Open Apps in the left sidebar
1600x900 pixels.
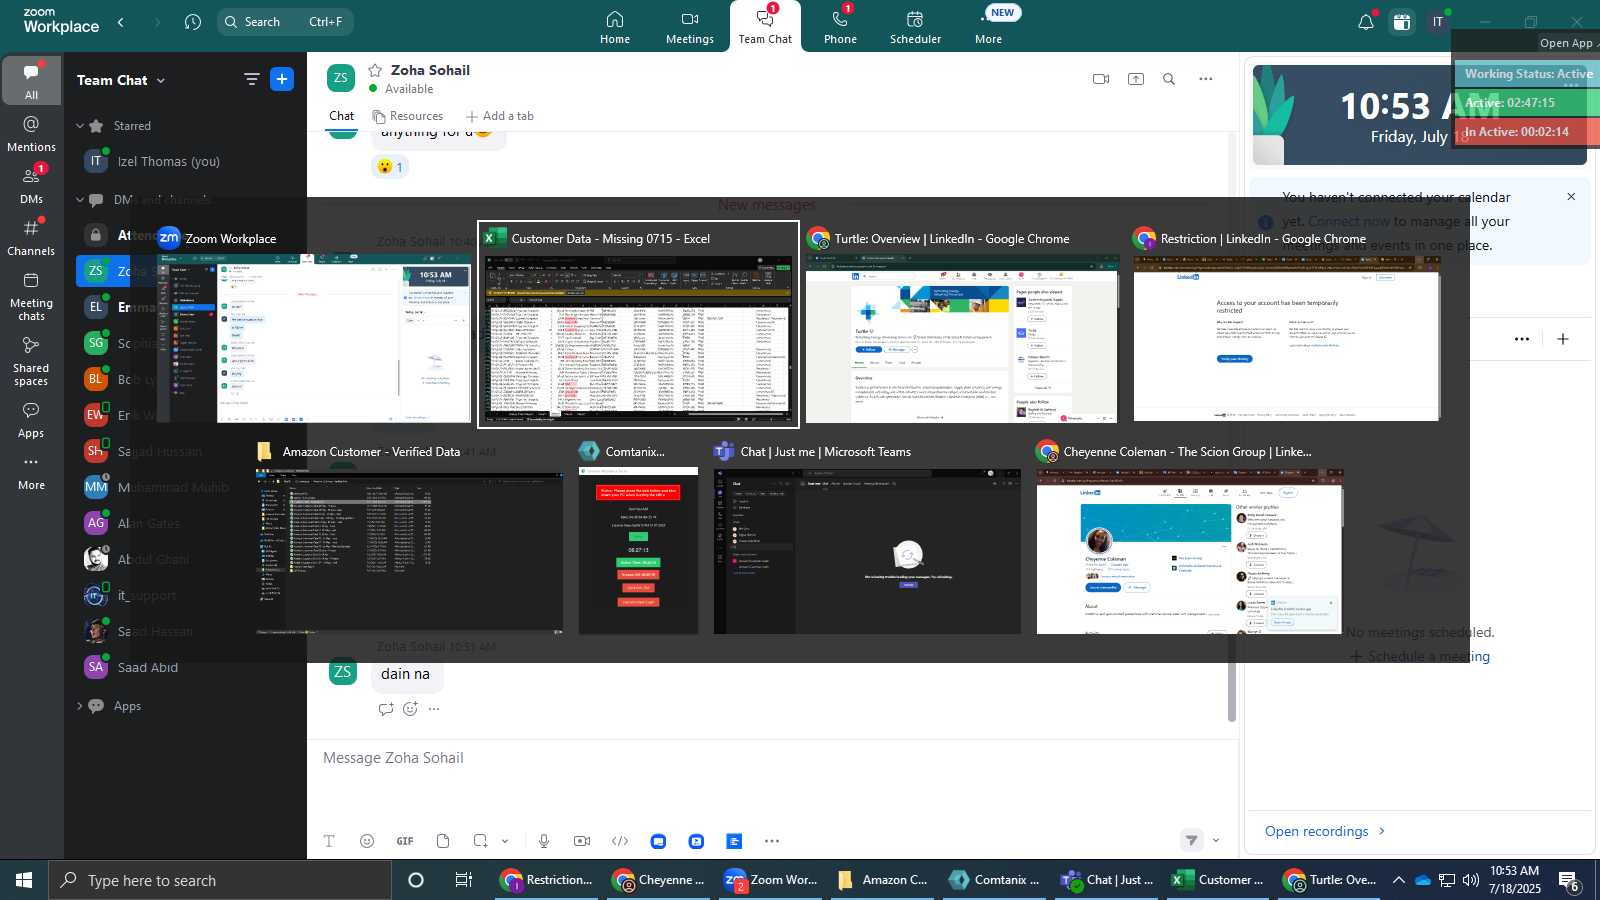click(x=31, y=420)
